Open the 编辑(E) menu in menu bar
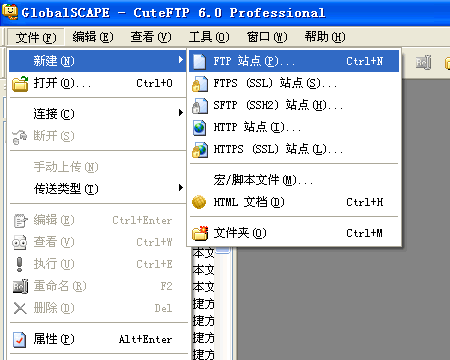This screenshot has width=450, height=360. pyautogui.click(x=93, y=37)
